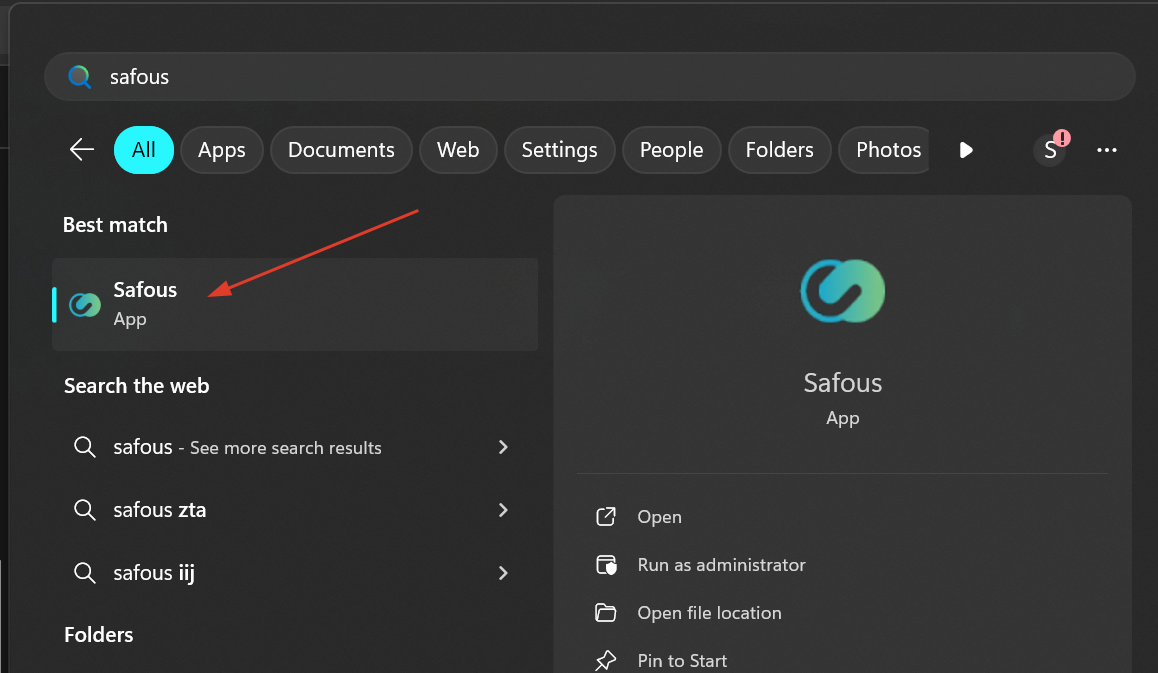The width and height of the screenshot is (1158, 673).
Task: Expand the 'safous iij' suggestion chevron
Action: point(503,573)
